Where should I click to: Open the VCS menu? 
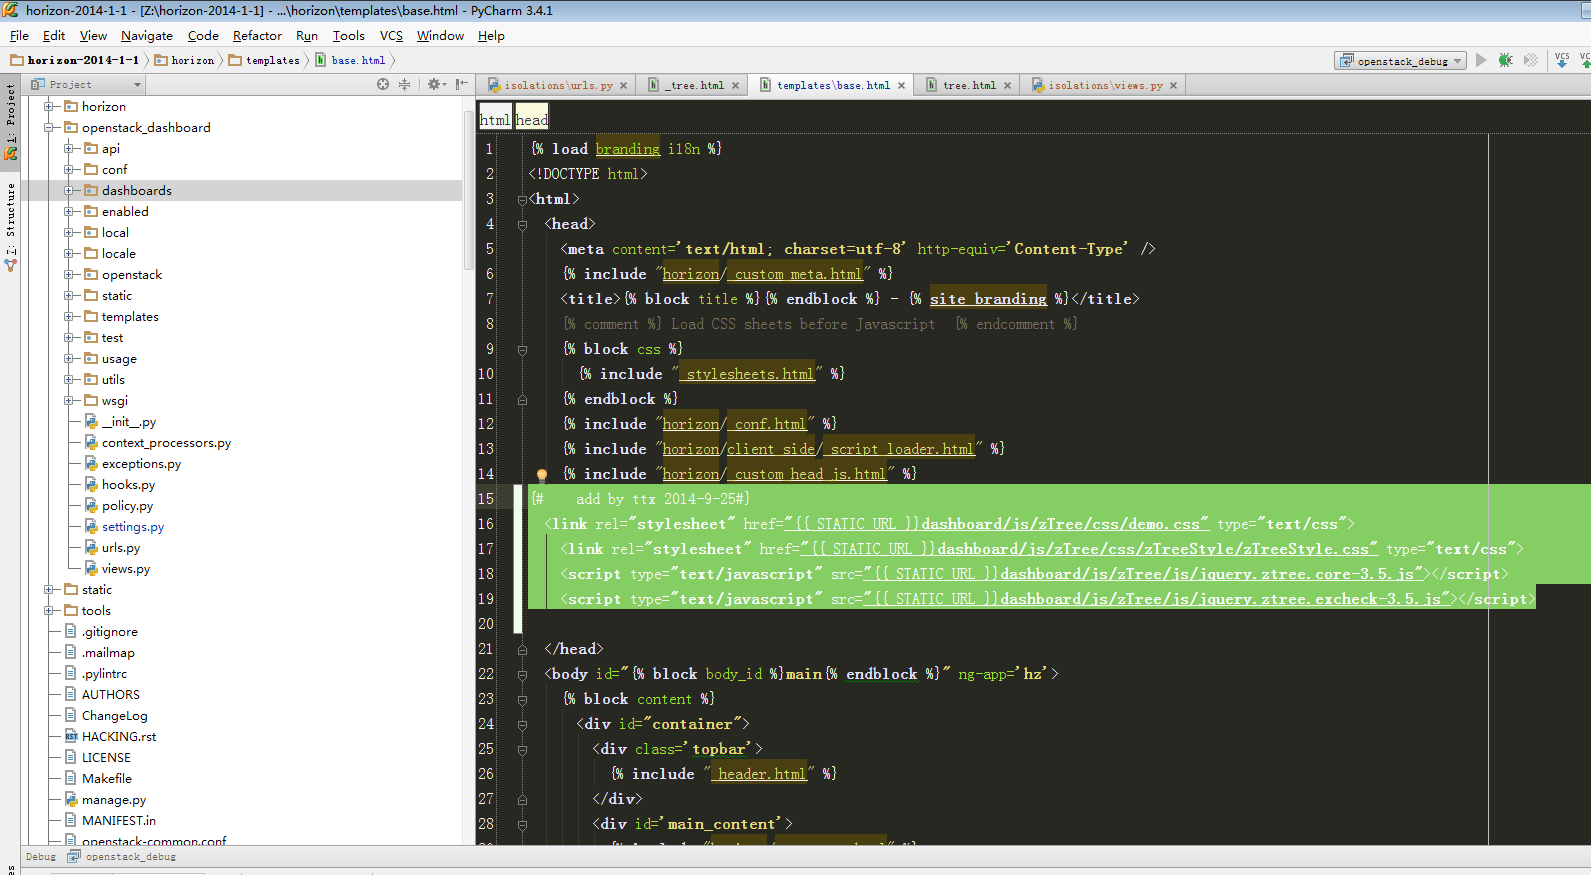pyautogui.click(x=391, y=36)
